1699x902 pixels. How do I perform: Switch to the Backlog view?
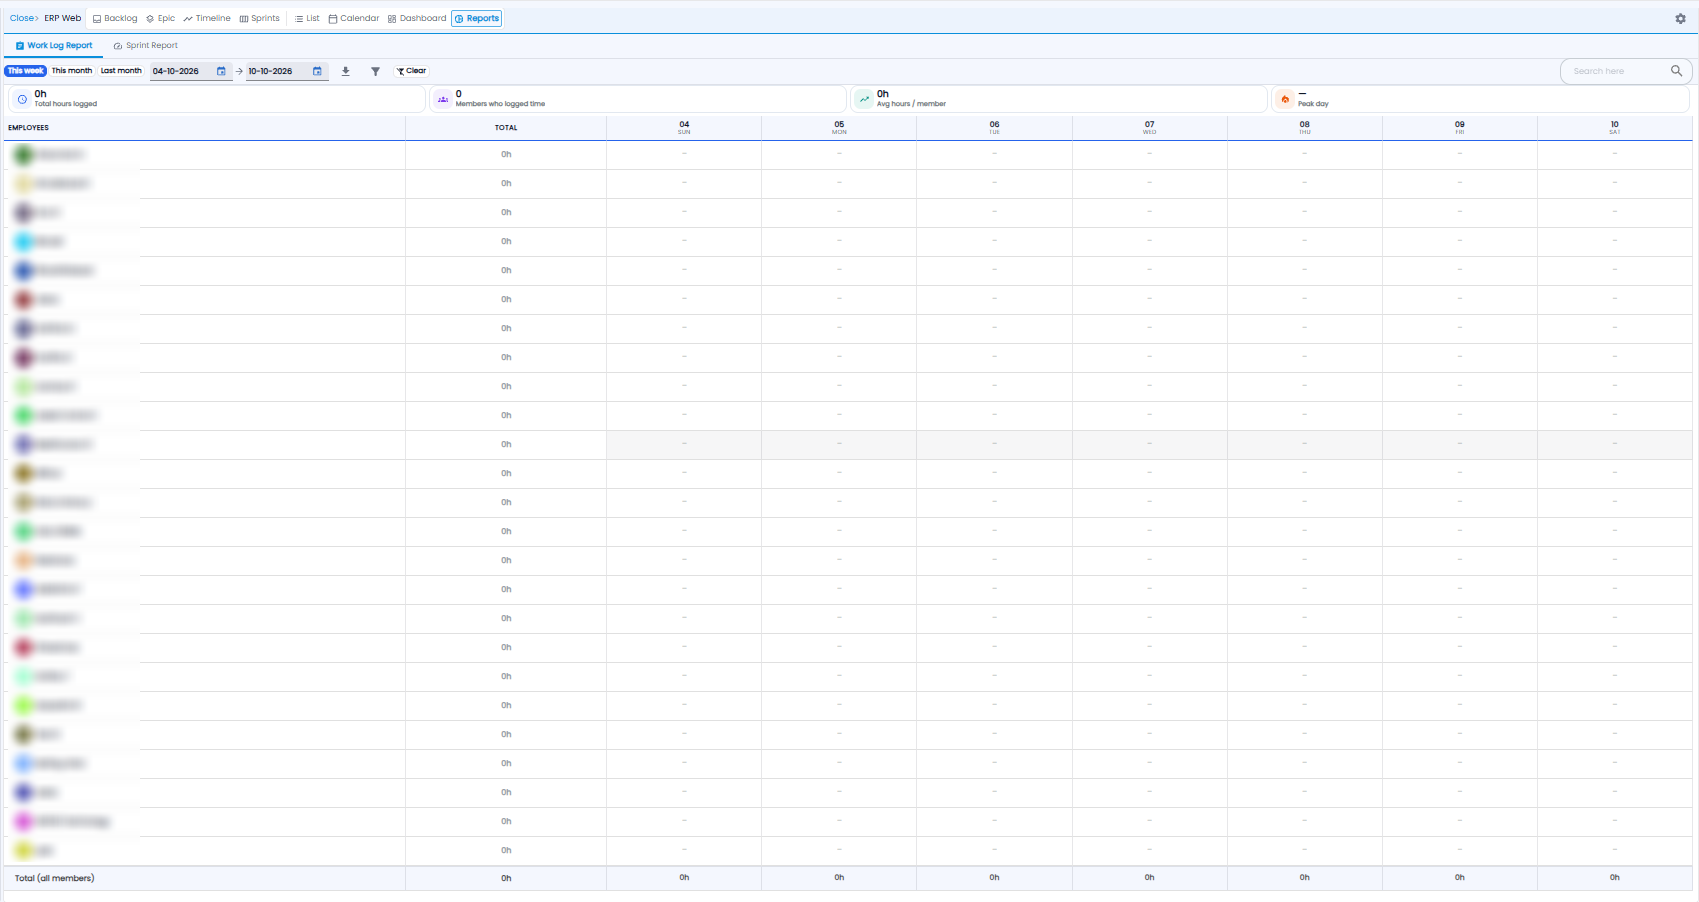115,18
